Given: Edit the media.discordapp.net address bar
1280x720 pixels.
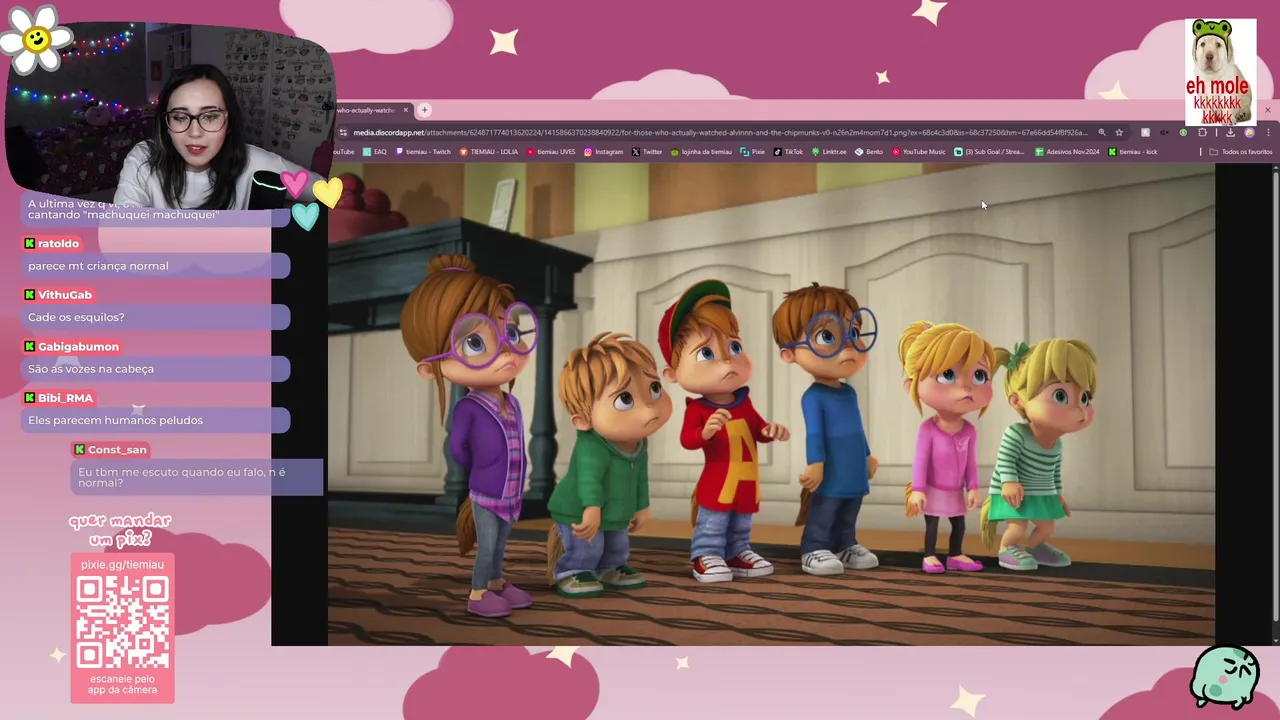Looking at the screenshot, I should coord(720,132).
